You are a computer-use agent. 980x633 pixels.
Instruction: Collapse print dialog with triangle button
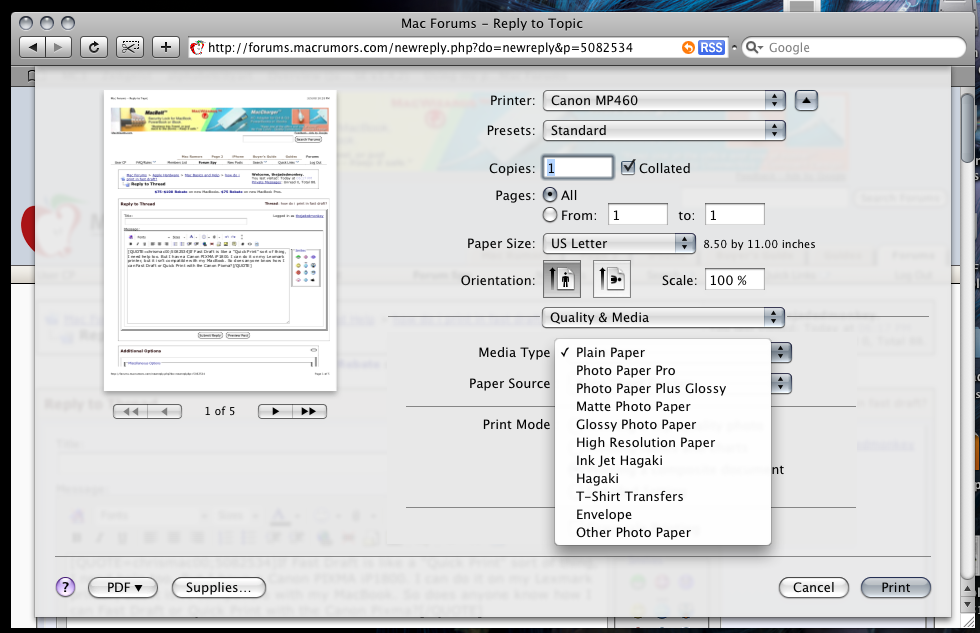click(806, 100)
